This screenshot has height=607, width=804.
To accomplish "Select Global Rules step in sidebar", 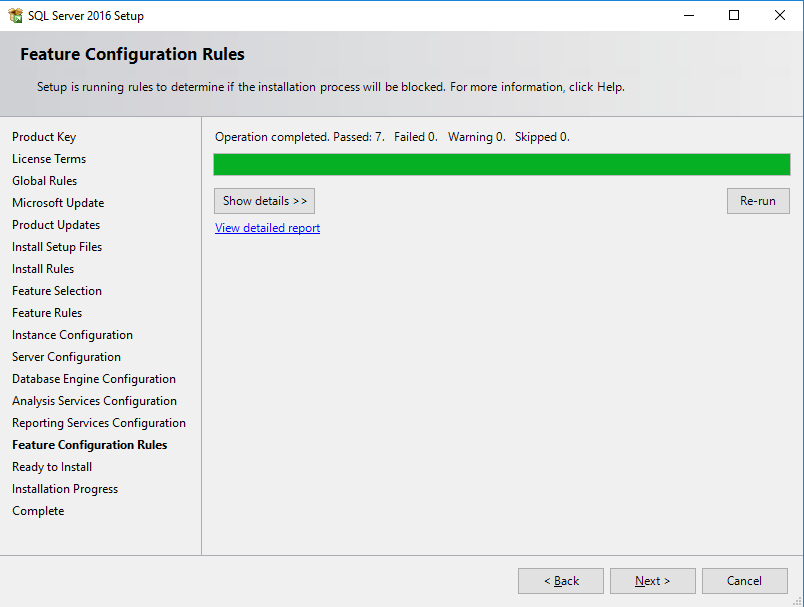I will (x=45, y=181).
